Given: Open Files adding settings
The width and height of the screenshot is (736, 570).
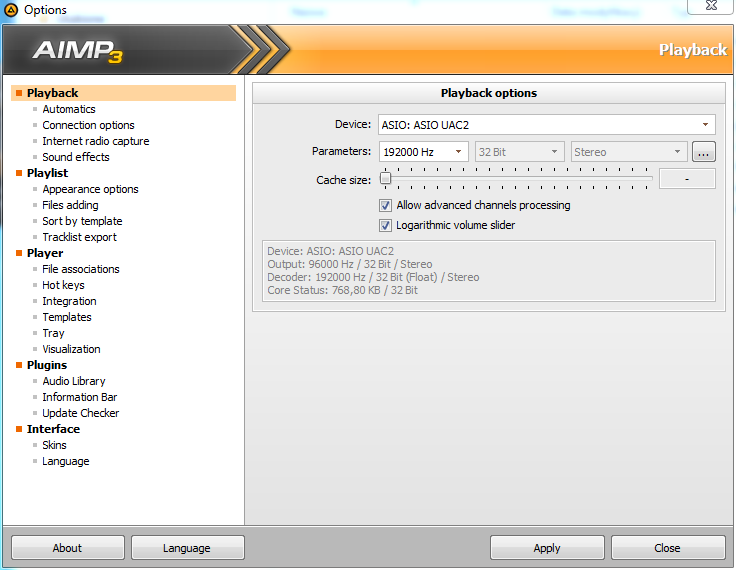Looking at the screenshot, I should click(x=70, y=205).
